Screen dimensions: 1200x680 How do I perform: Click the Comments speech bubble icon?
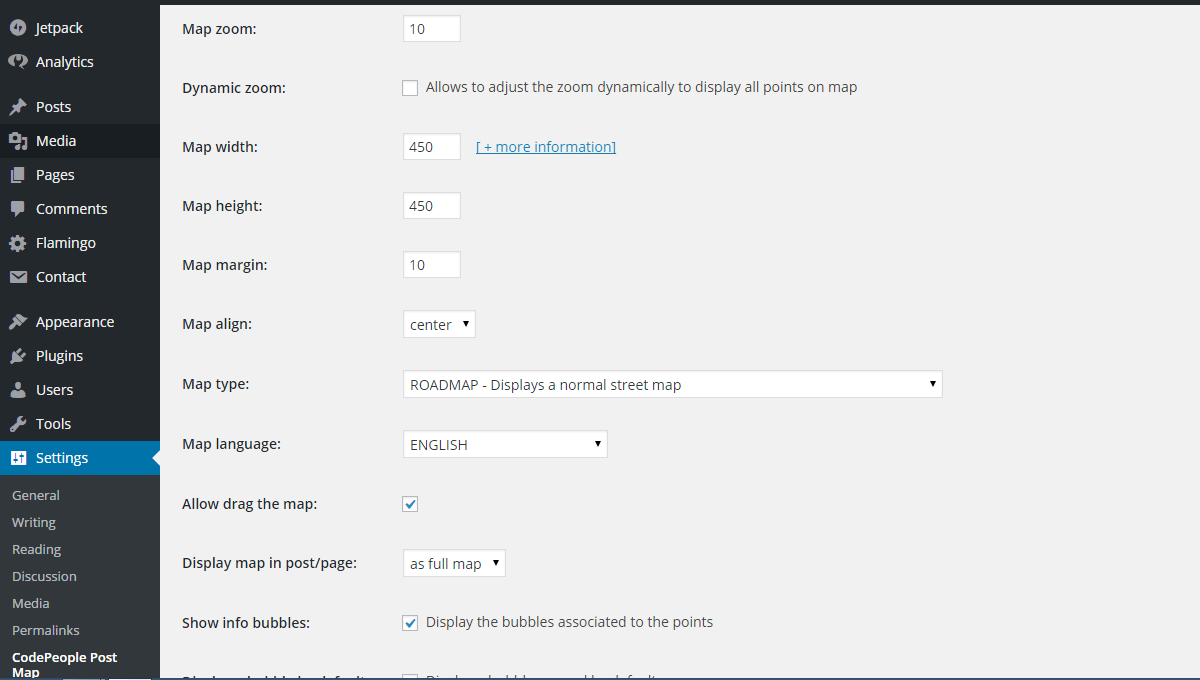click(18, 208)
